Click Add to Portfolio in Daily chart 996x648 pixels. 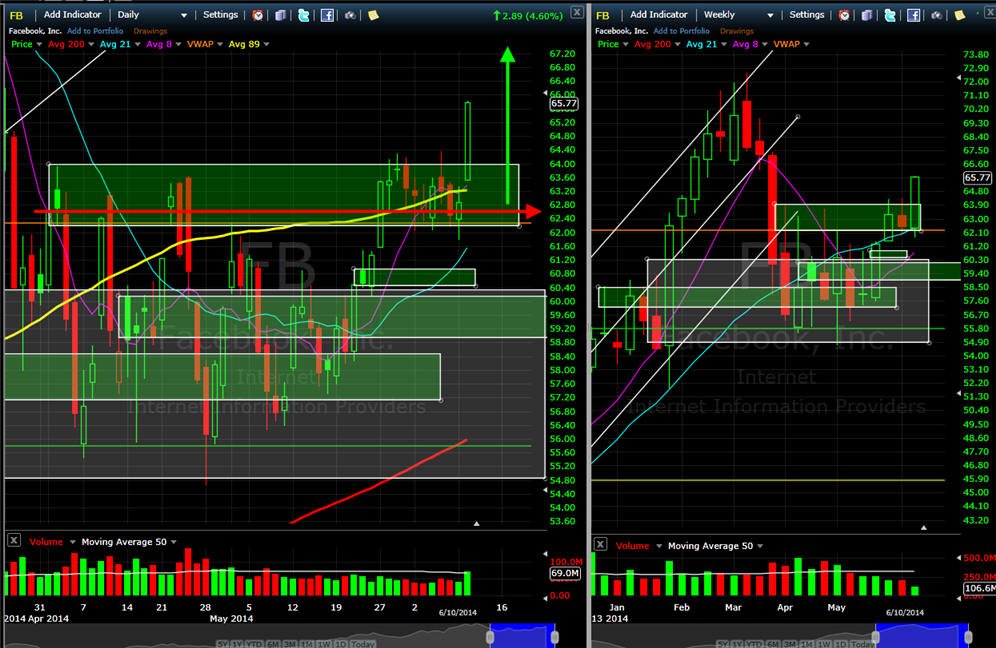[x=95, y=30]
